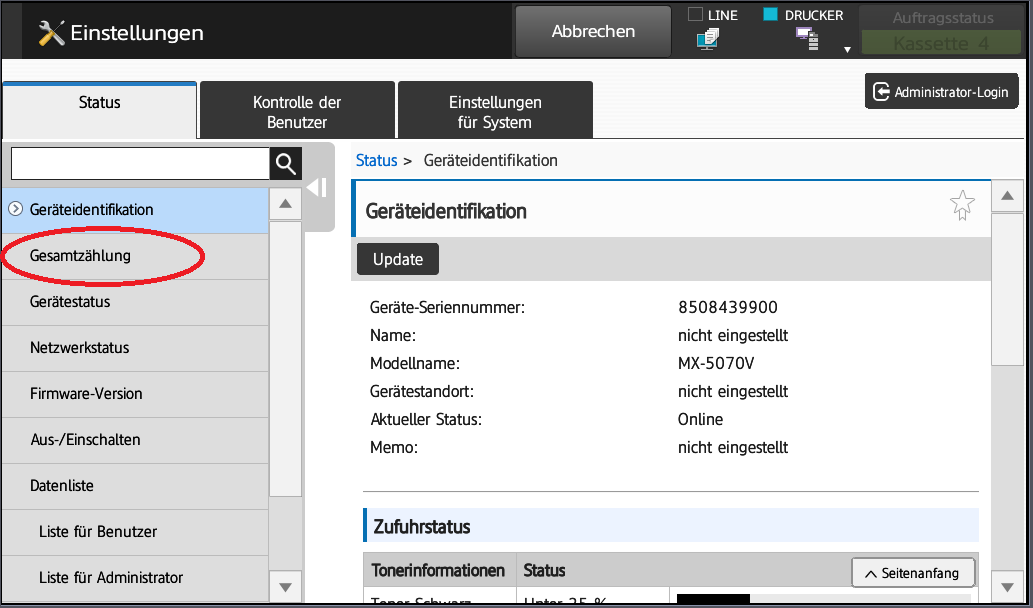This screenshot has width=1033, height=608.
Task: Click the Toner Schwarz level bar
Action: (822, 599)
